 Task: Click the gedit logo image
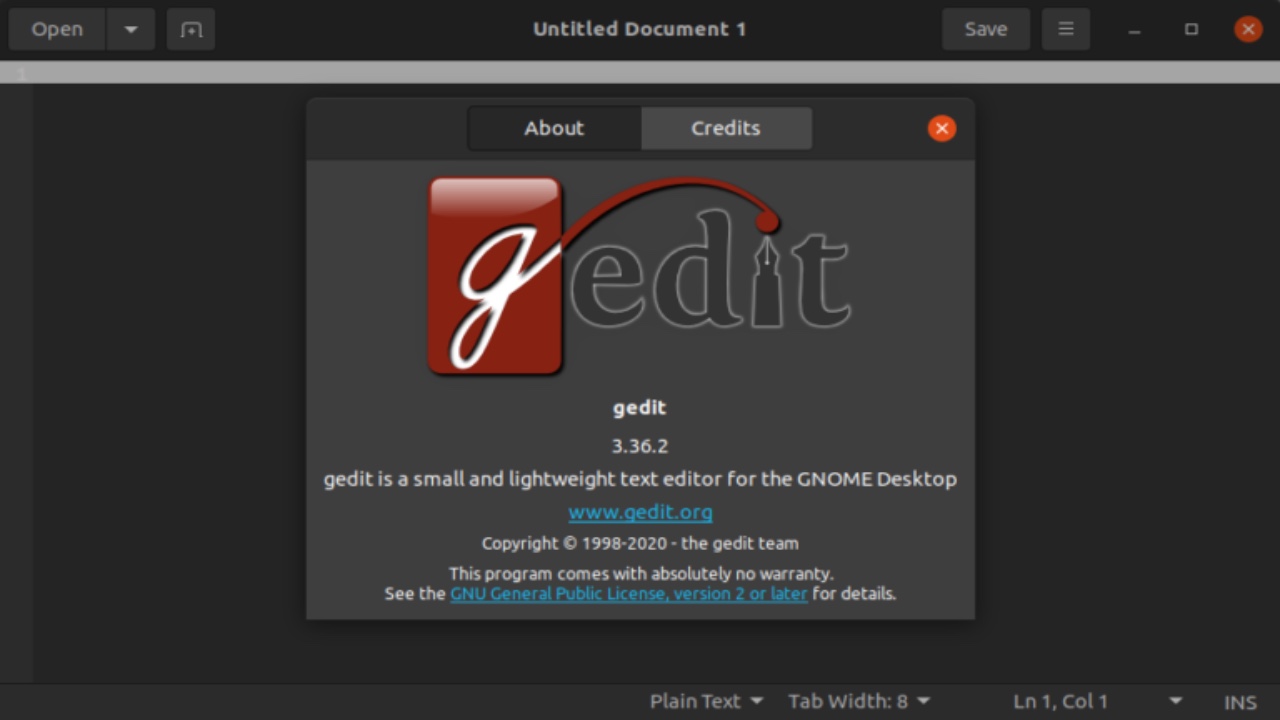[x=640, y=277]
